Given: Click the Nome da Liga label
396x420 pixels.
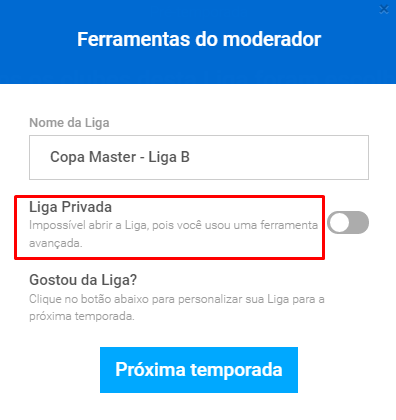Looking at the screenshot, I should [x=69, y=123].
